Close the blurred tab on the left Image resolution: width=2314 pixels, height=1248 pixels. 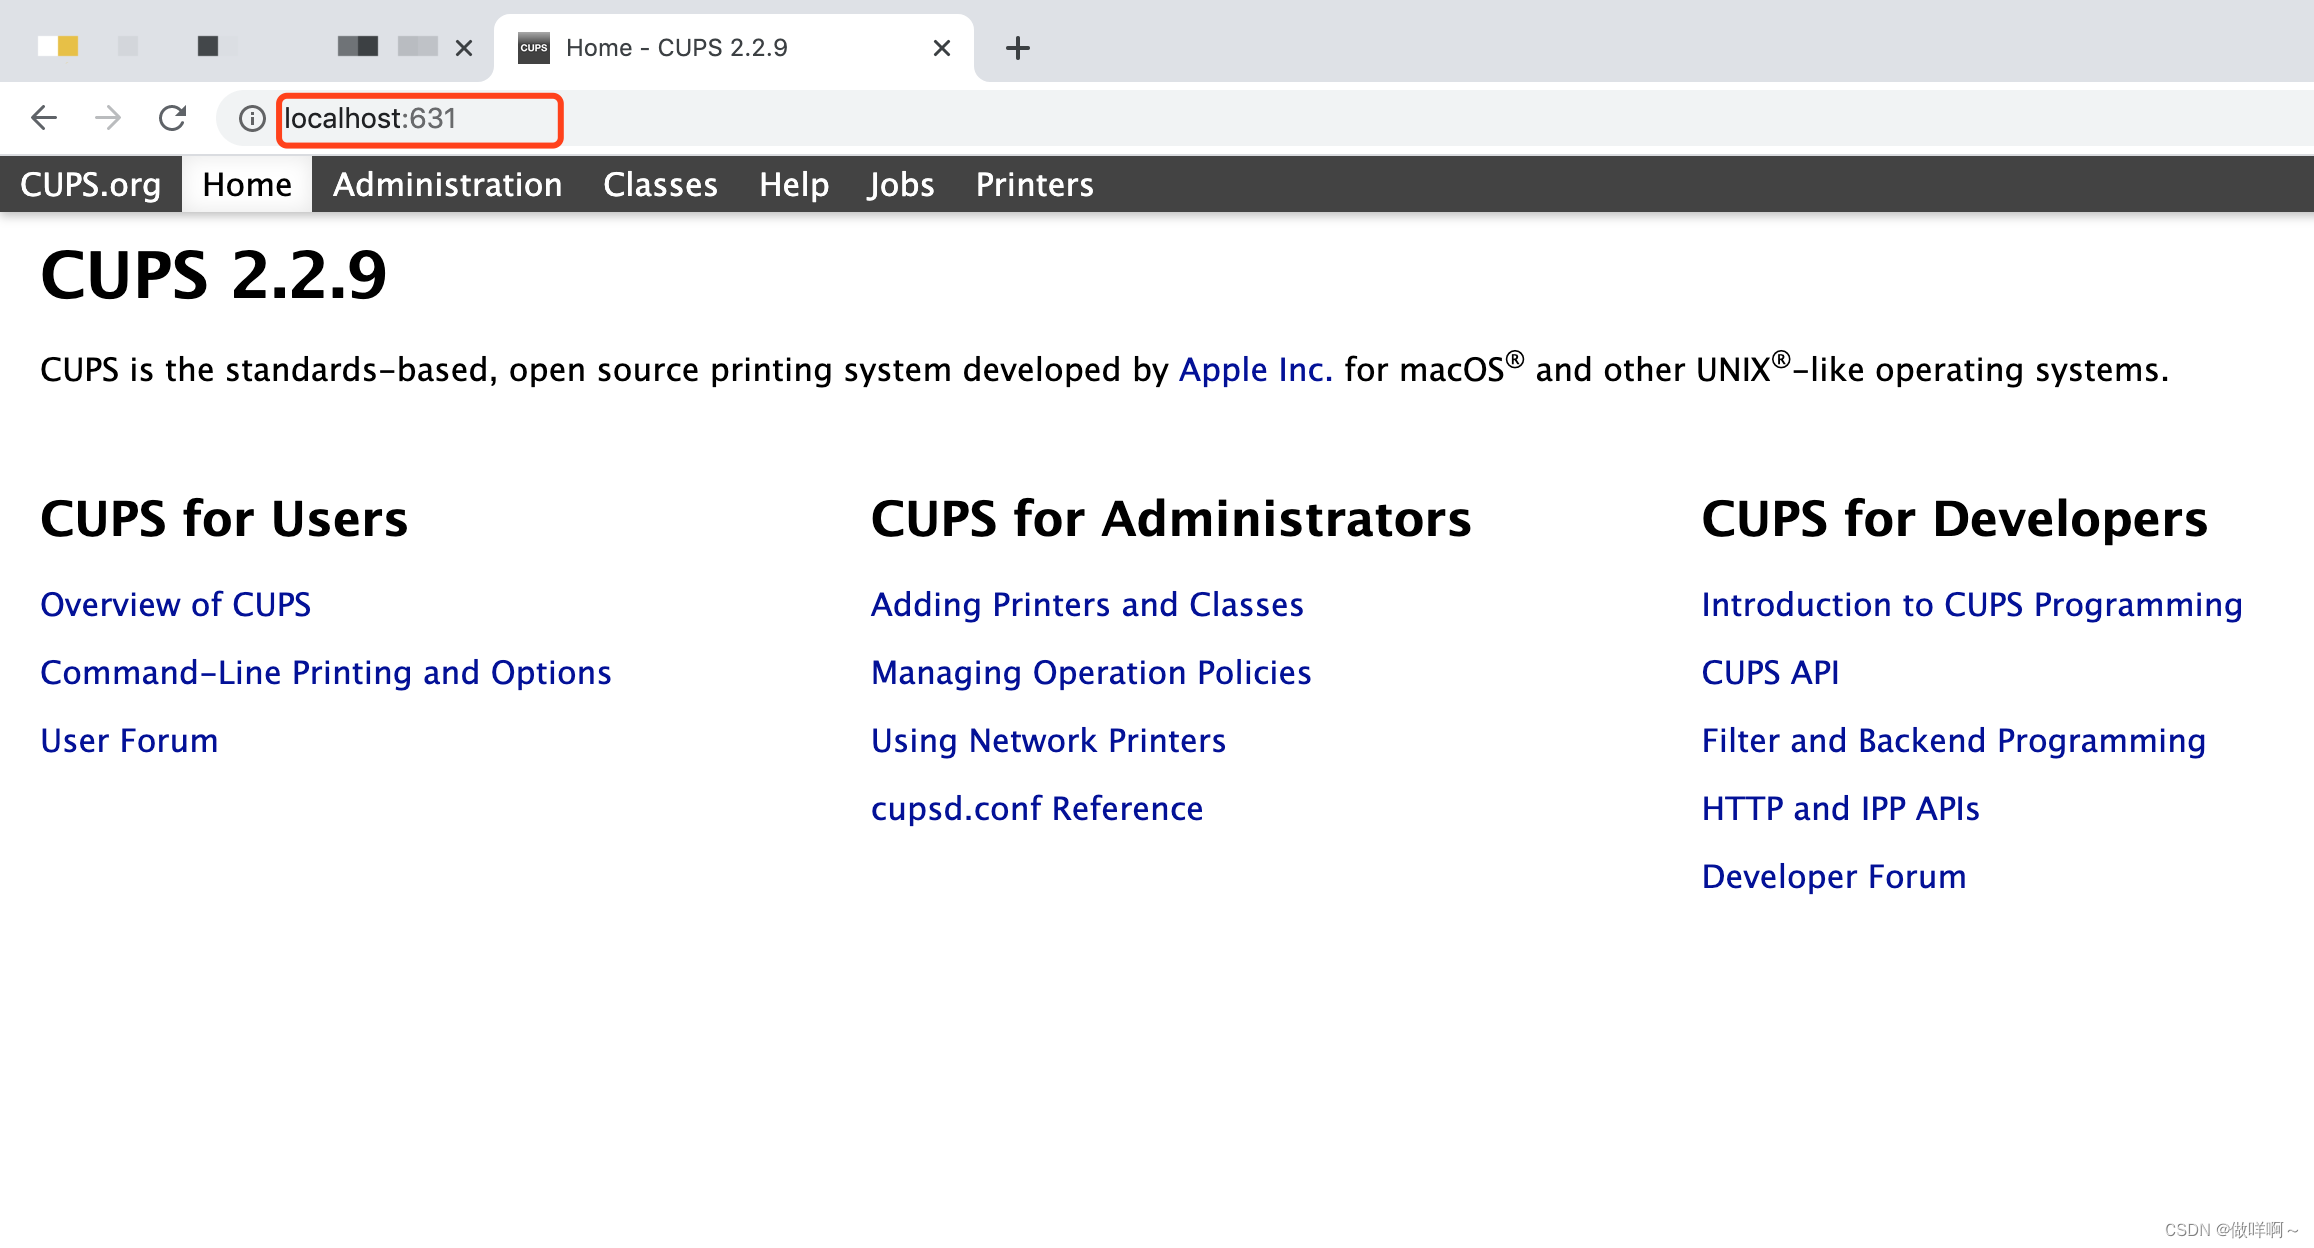tap(464, 48)
